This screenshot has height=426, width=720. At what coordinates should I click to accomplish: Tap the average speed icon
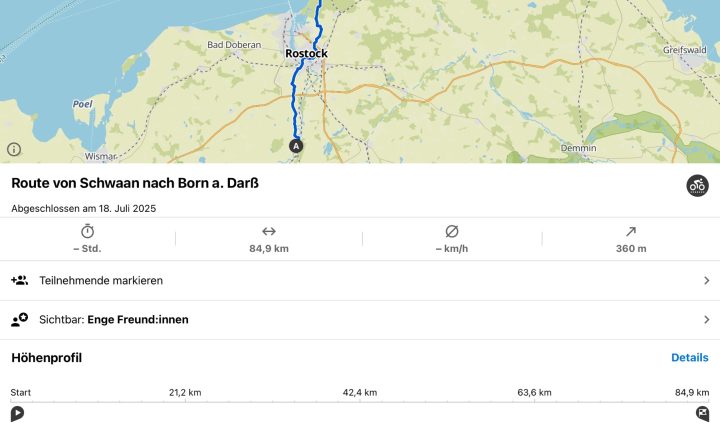coord(452,231)
